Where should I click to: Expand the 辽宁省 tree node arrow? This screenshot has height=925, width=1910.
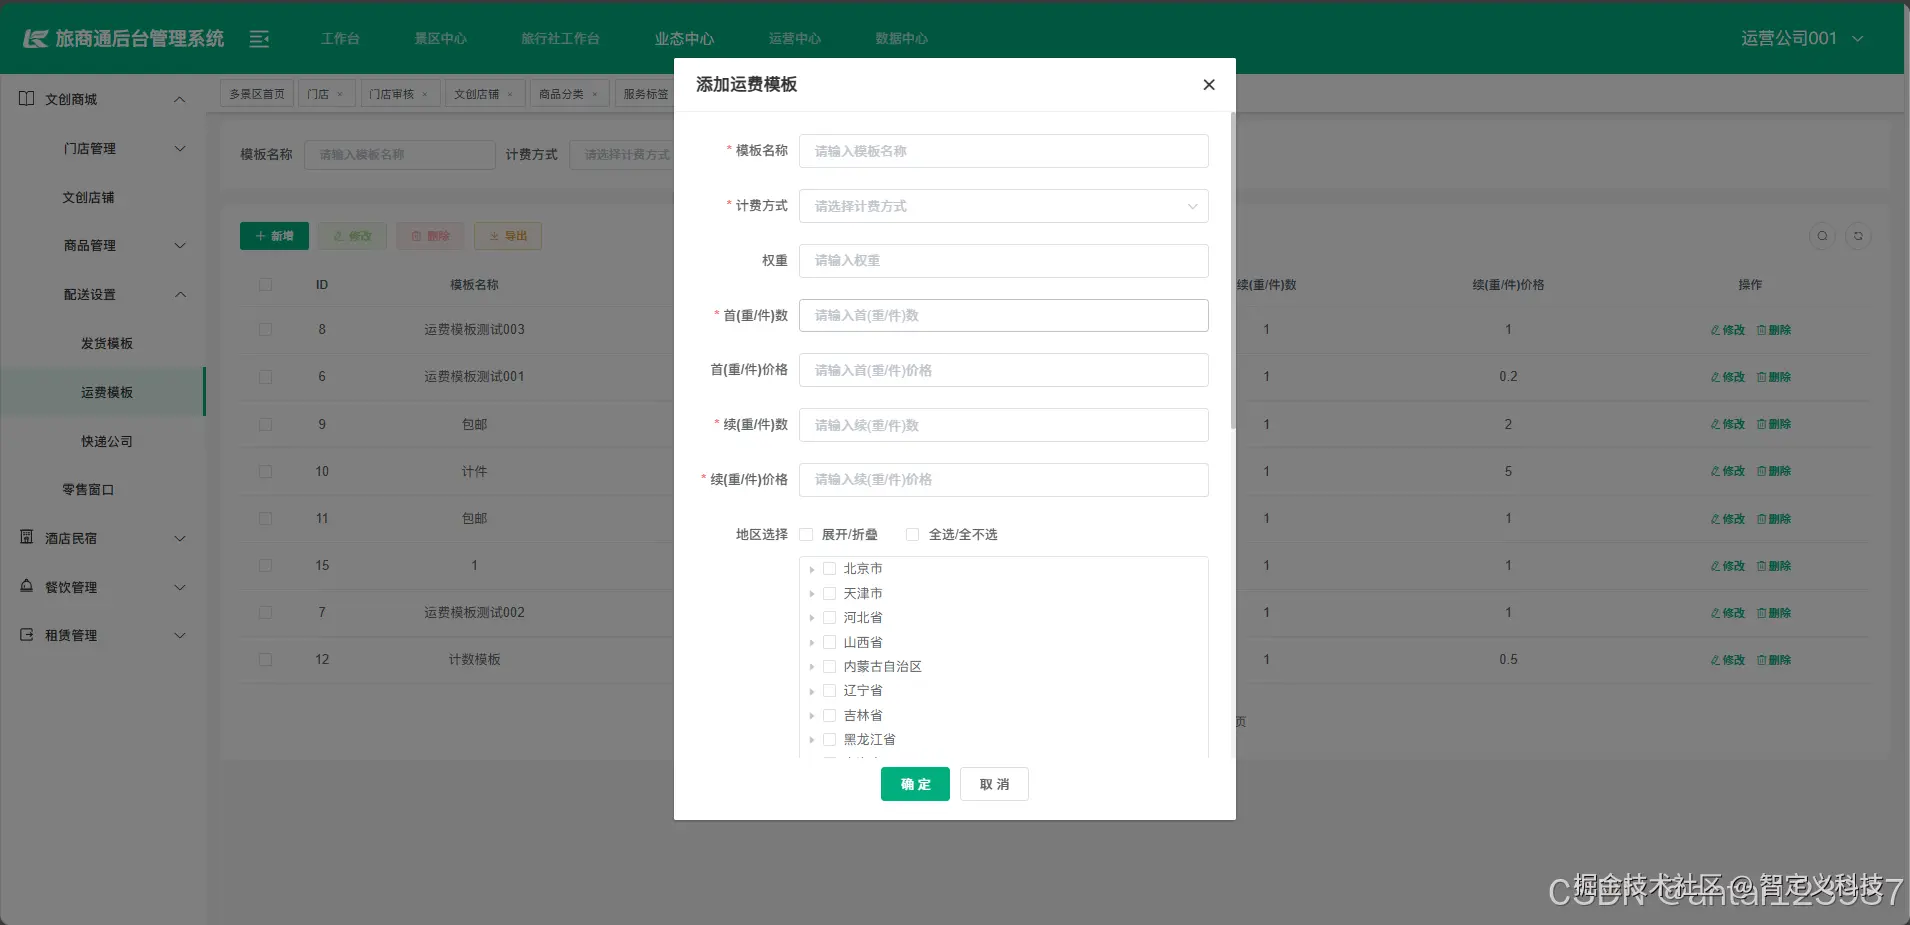pyautogui.click(x=811, y=691)
